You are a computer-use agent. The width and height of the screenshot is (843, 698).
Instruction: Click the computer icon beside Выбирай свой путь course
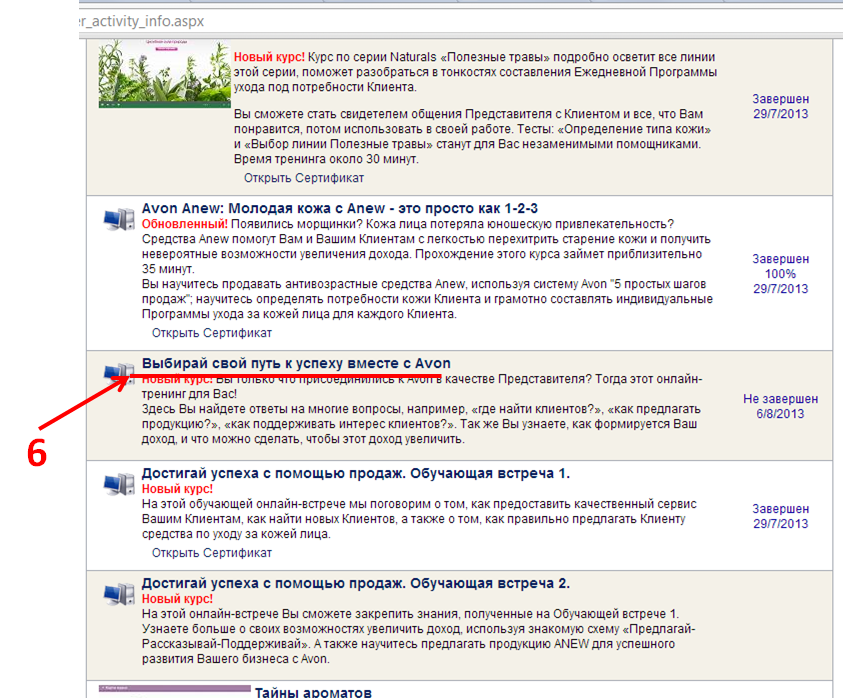119,373
